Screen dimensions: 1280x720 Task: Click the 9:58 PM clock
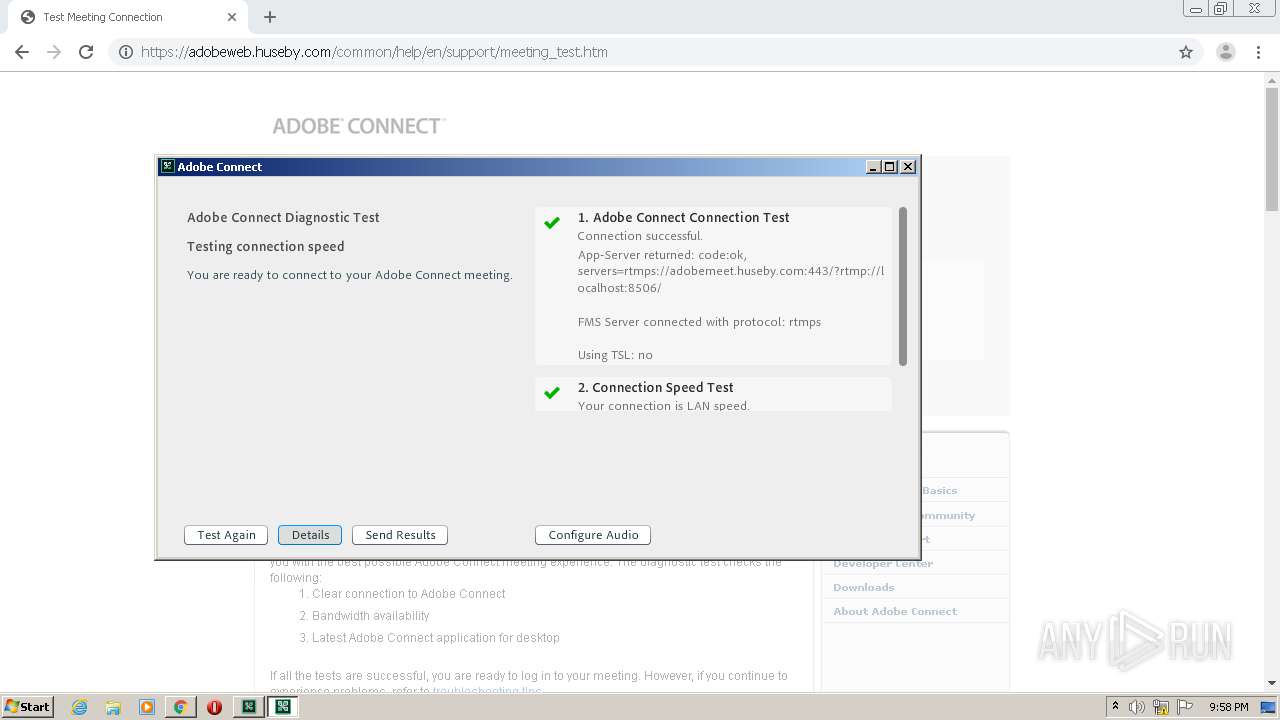coord(1228,707)
